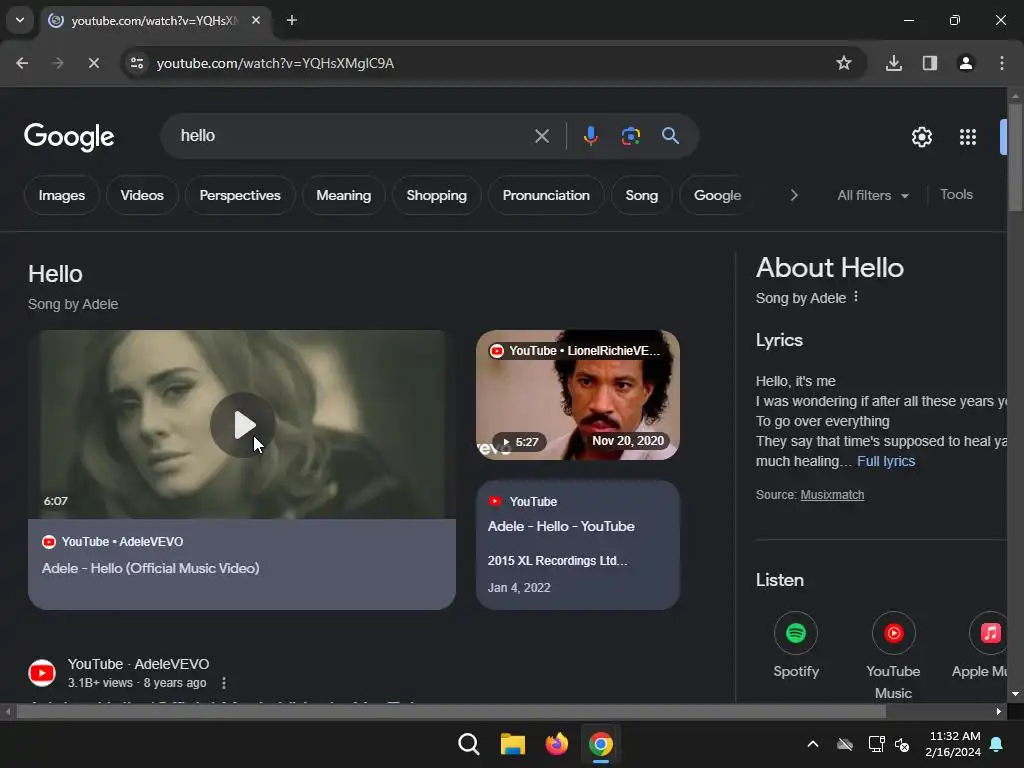
Task: Click the scroll right arrow
Action: pyautogui.click(x=999, y=711)
